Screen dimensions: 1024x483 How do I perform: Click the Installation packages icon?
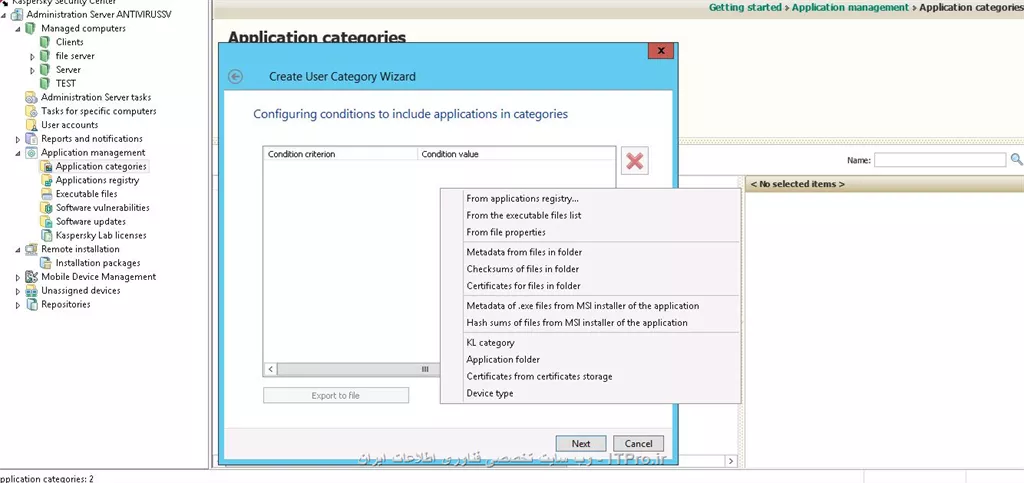point(46,263)
